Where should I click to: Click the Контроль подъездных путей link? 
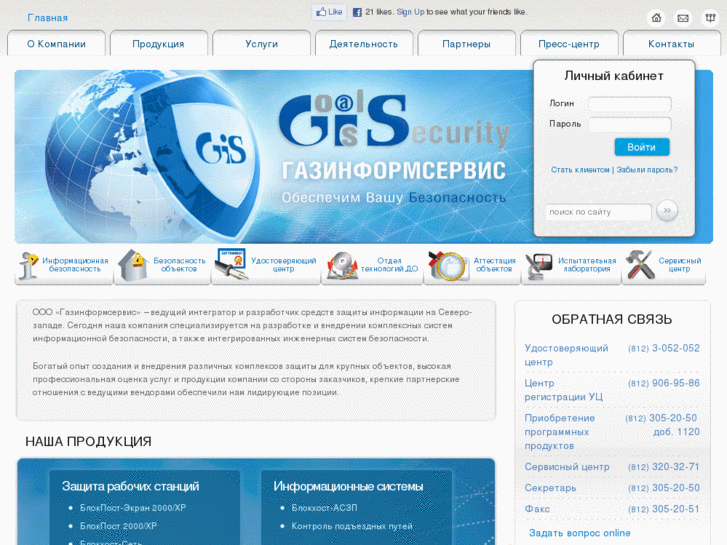[351, 526]
